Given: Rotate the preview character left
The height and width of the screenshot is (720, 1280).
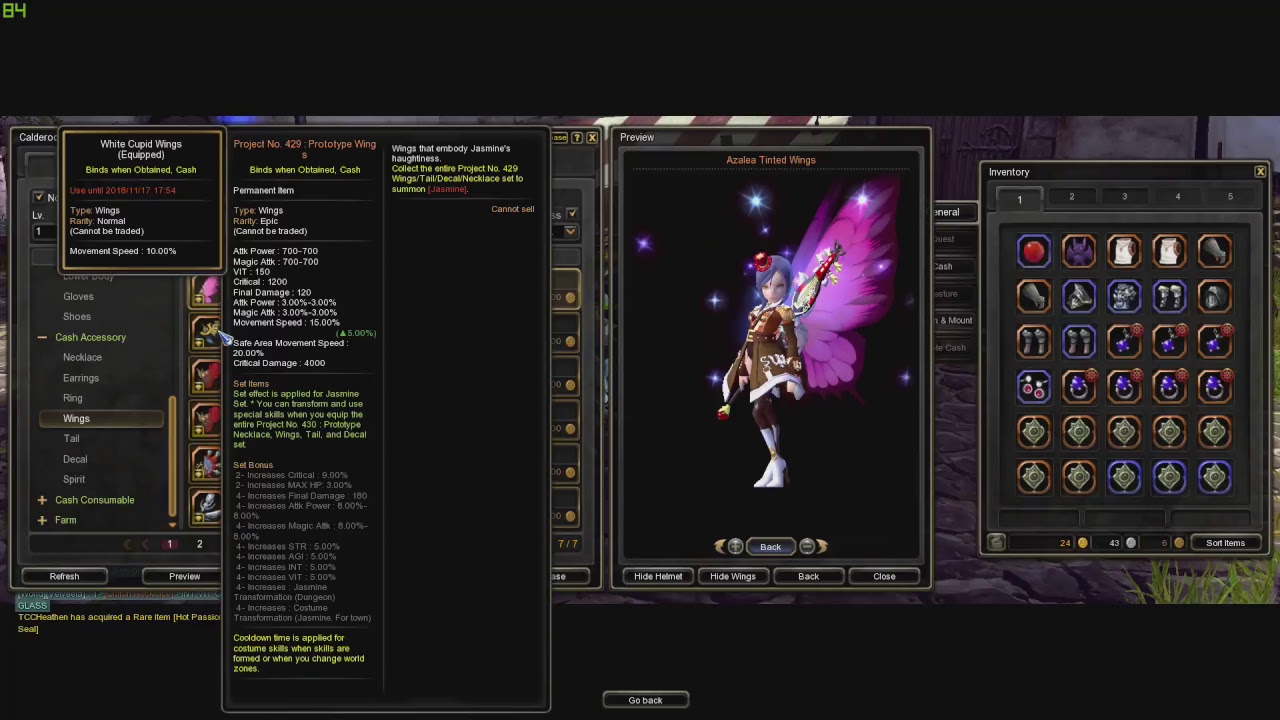Looking at the screenshot, I should 719,546.
